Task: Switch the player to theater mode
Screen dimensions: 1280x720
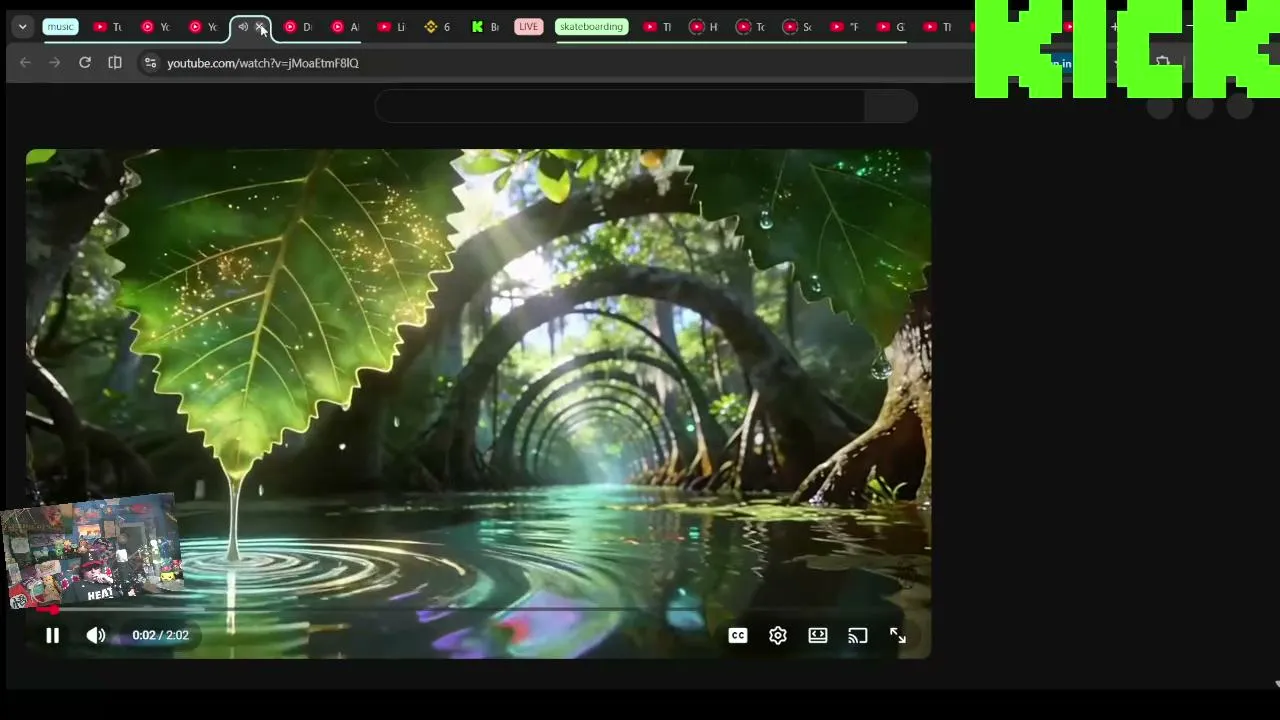Action: tap(818, 635)
